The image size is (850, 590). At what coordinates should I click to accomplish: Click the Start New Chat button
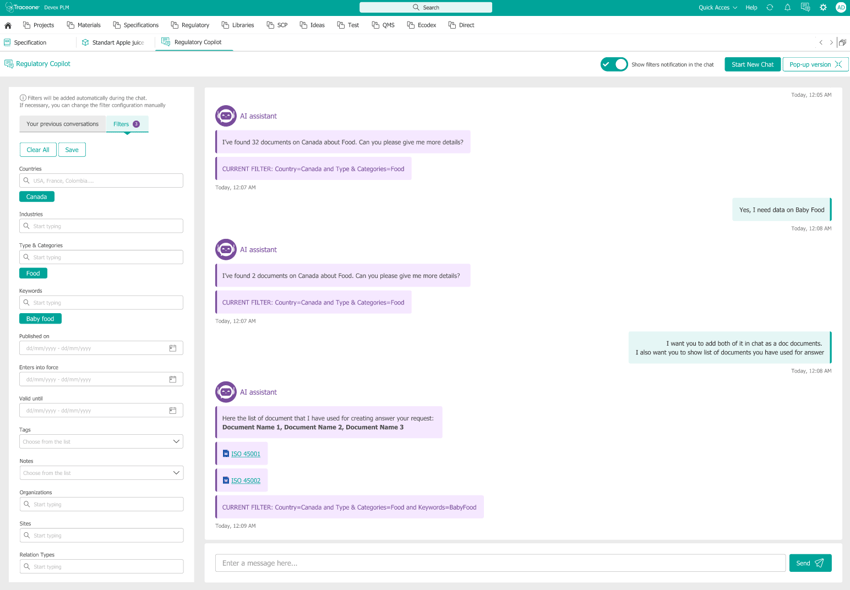click(x=752, y=64)
